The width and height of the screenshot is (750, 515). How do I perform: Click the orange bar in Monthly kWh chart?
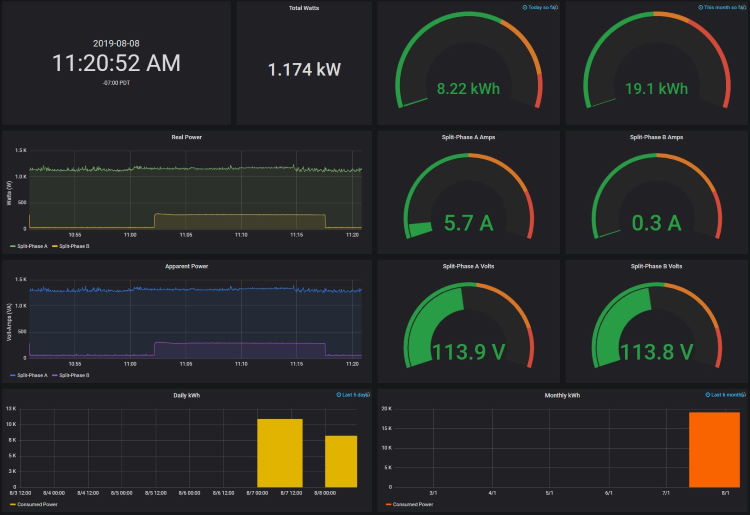point(714,449)
